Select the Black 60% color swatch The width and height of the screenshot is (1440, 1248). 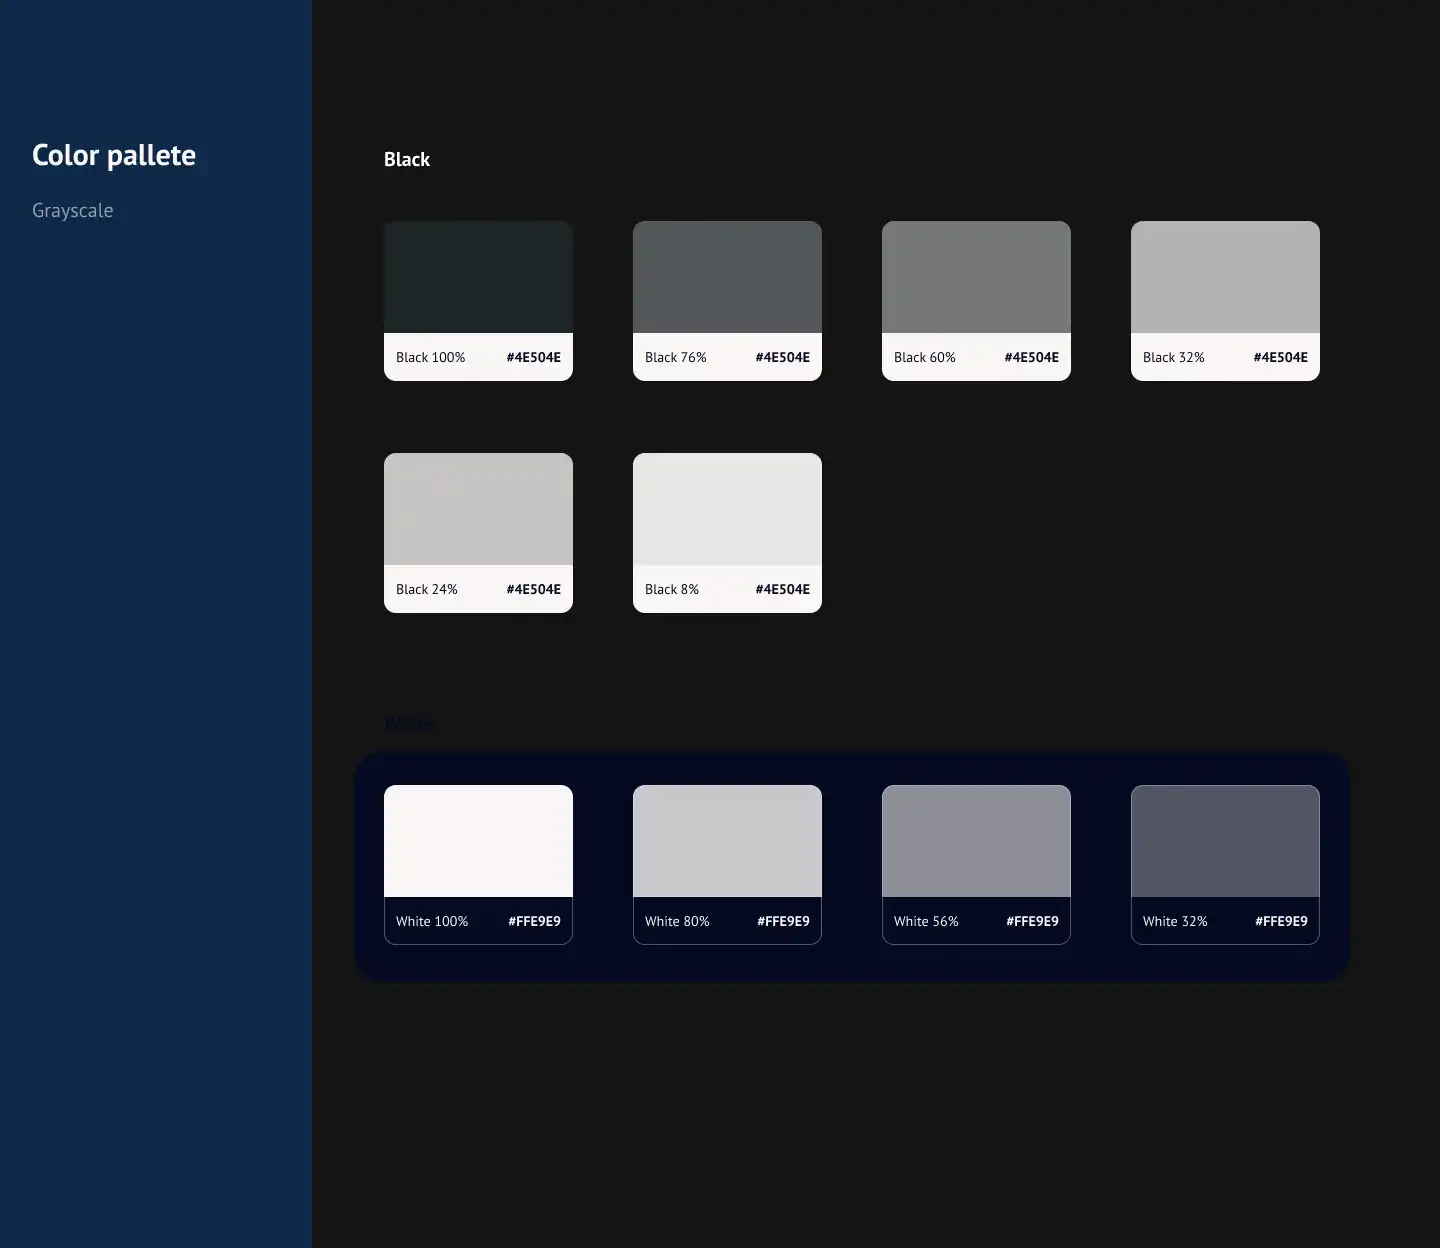pyautogui.click(x=976, y=301)
